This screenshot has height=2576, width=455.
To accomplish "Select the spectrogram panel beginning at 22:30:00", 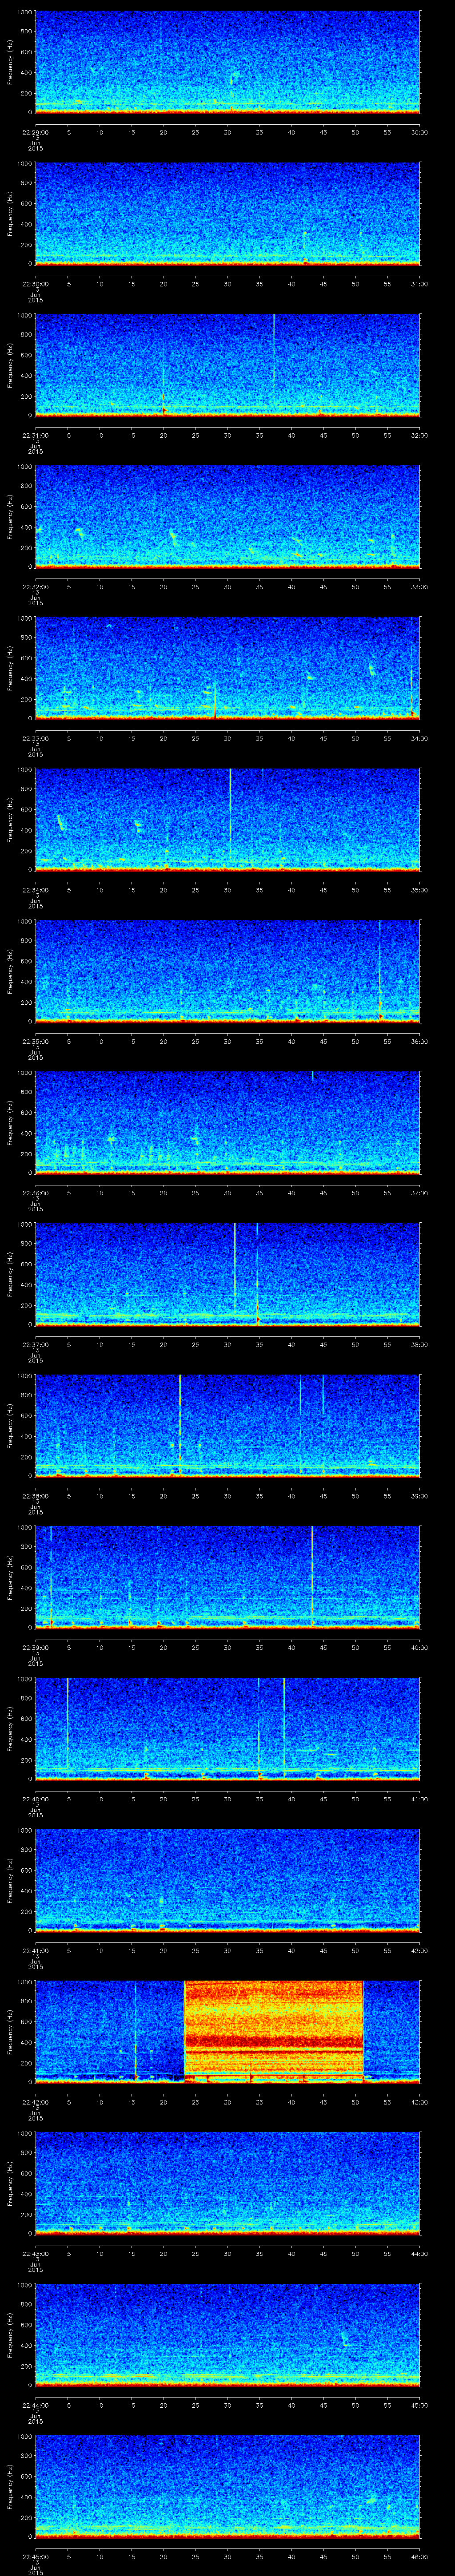I will tap(227, 214).
